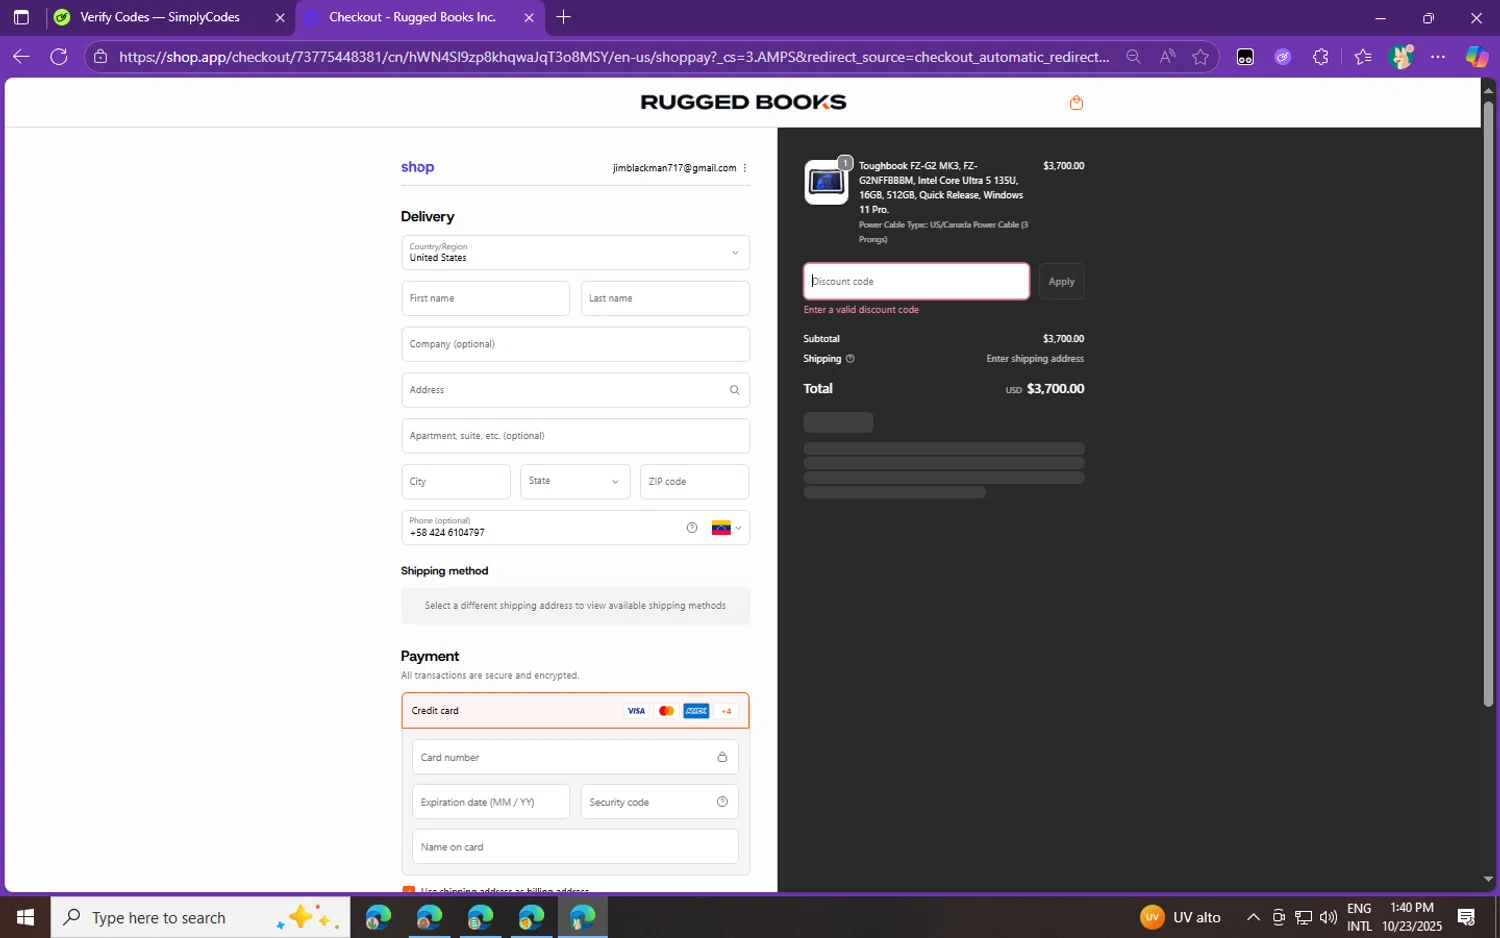Open the State dropdown

tap(575, 481)
